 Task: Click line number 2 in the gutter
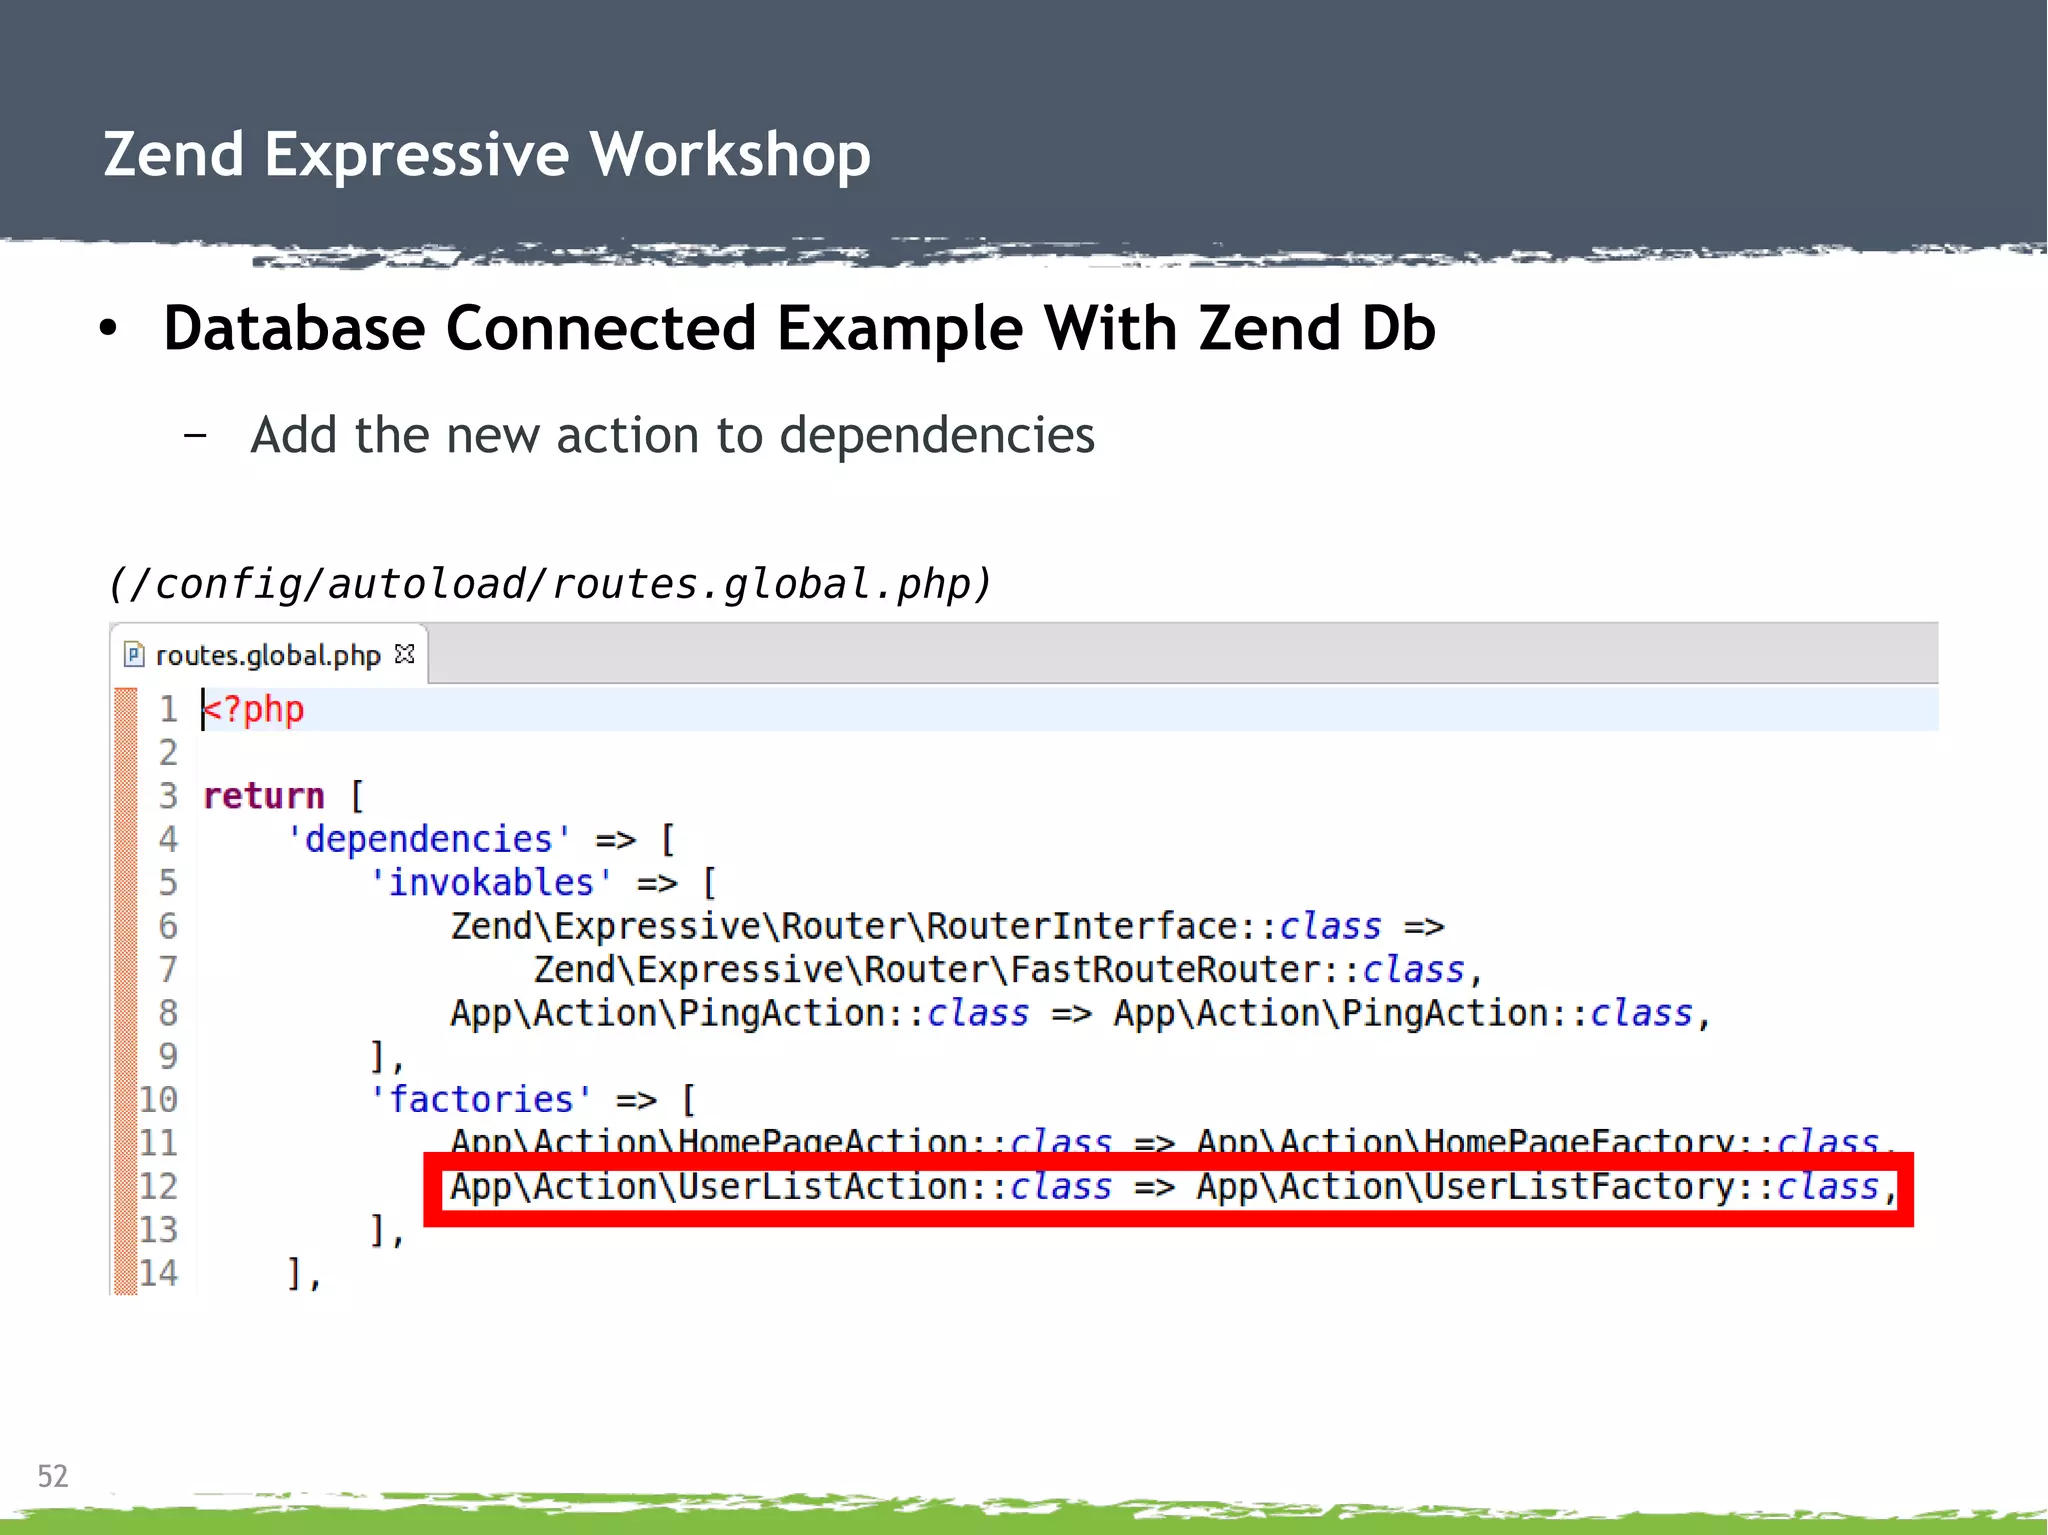[x=167, y=752]
